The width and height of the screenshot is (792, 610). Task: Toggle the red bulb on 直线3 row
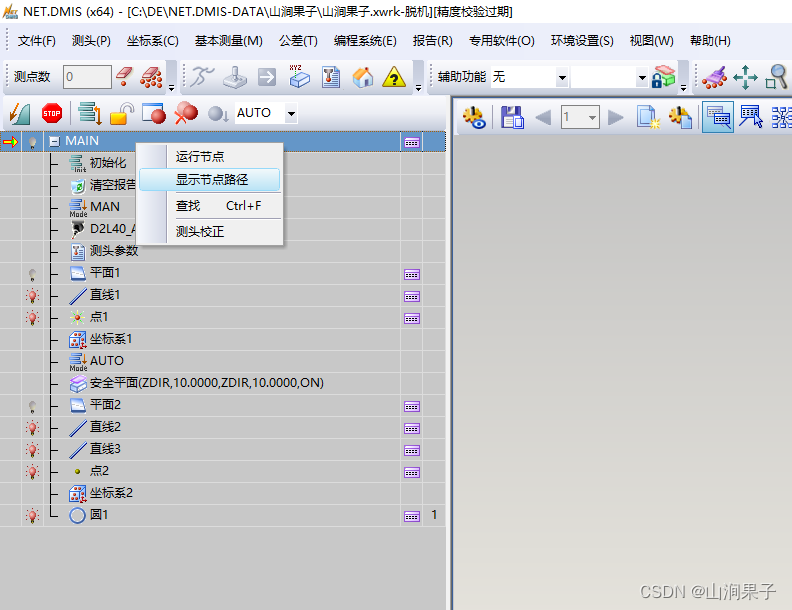pyautogui.click(x=32, y=450)
